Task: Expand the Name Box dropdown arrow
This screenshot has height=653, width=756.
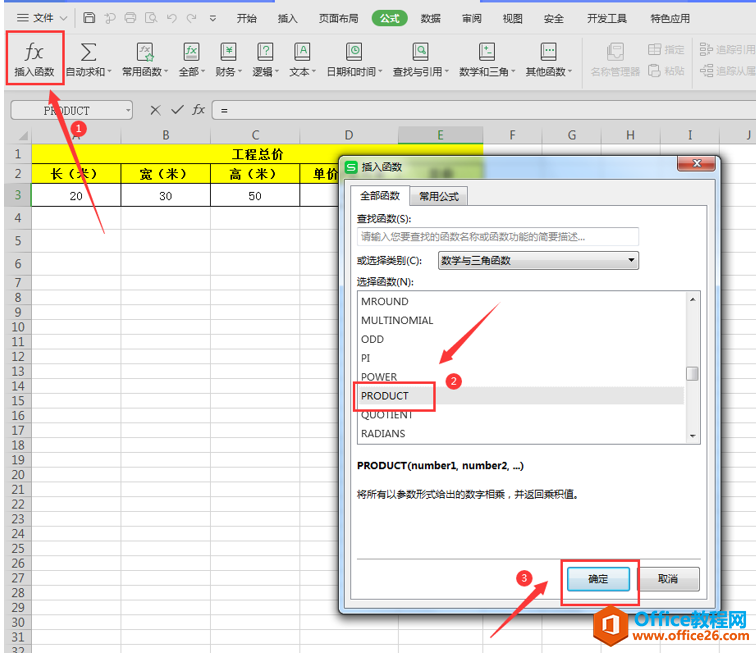Action: click(x=128, y=110)
